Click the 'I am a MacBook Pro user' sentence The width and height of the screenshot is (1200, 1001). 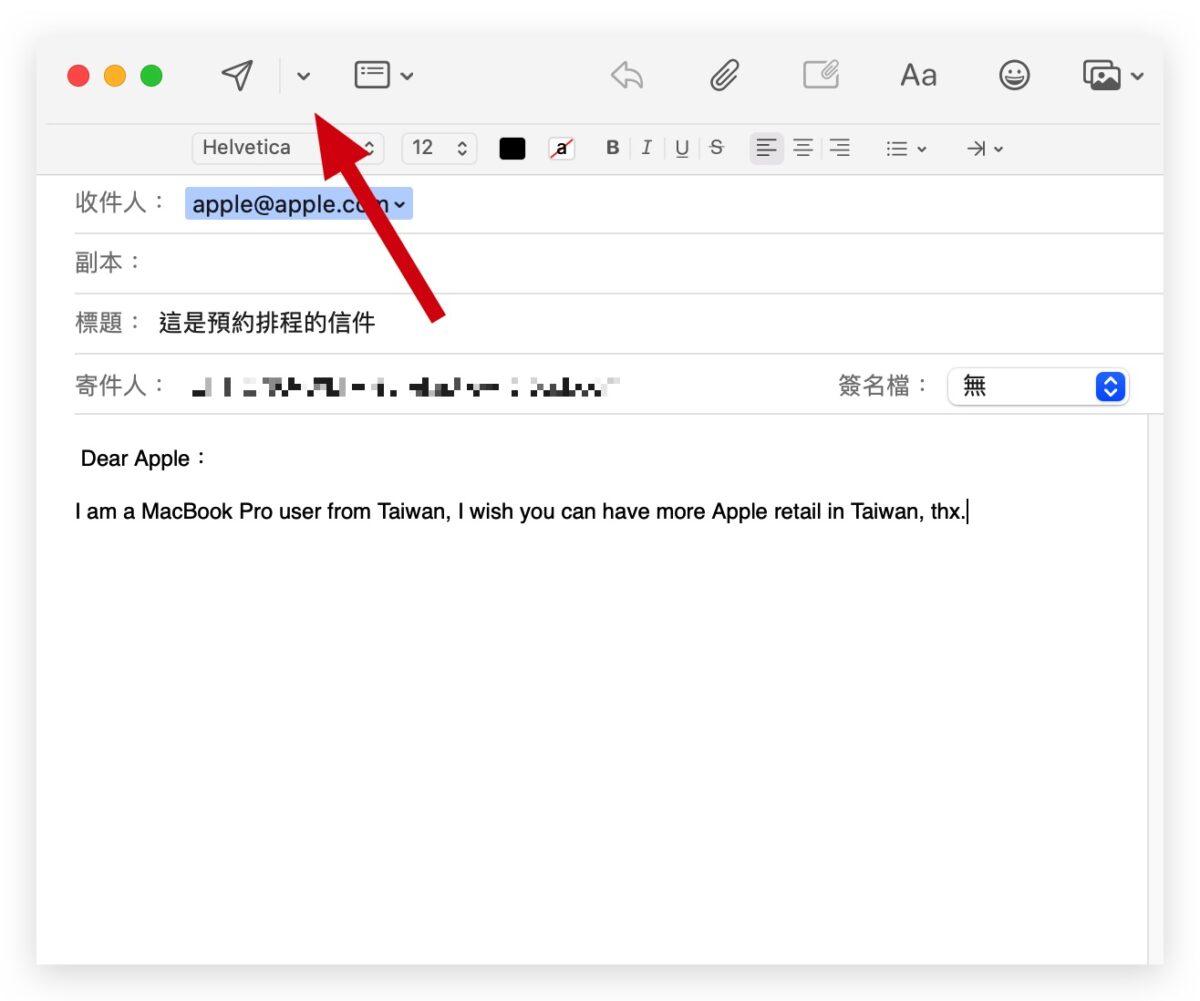521,512
